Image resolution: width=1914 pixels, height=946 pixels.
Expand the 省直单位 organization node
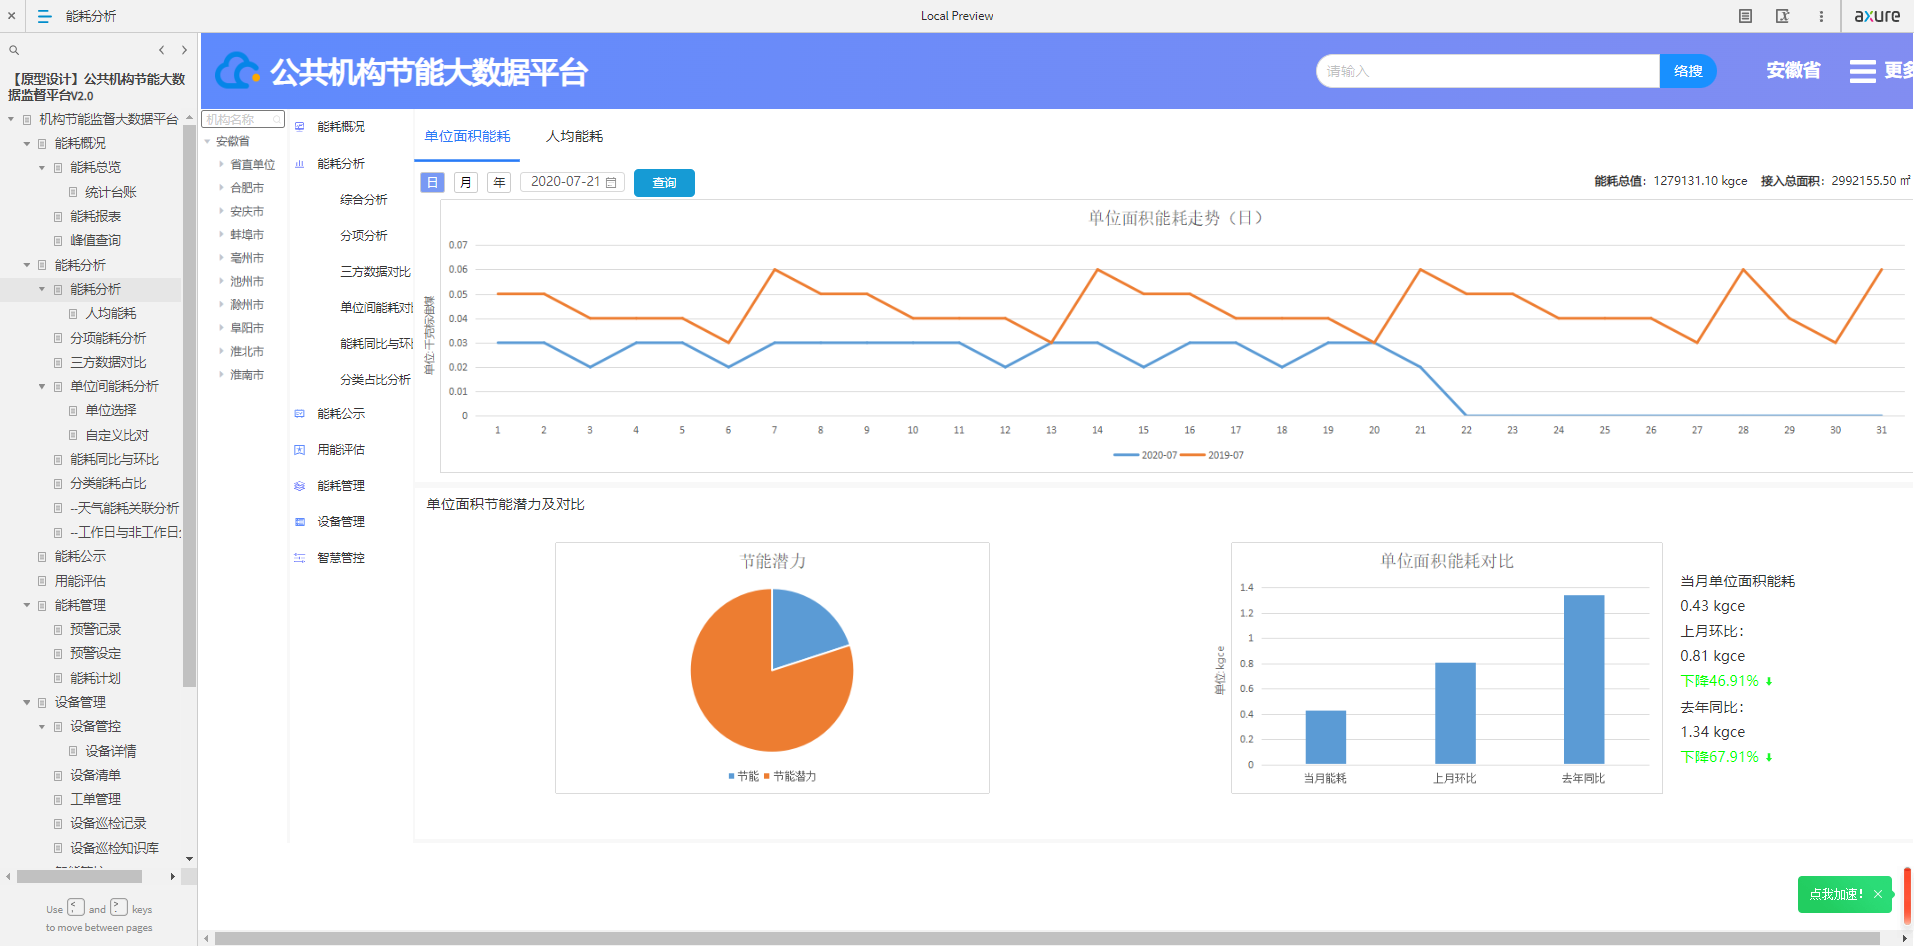[x=221, y=164]
